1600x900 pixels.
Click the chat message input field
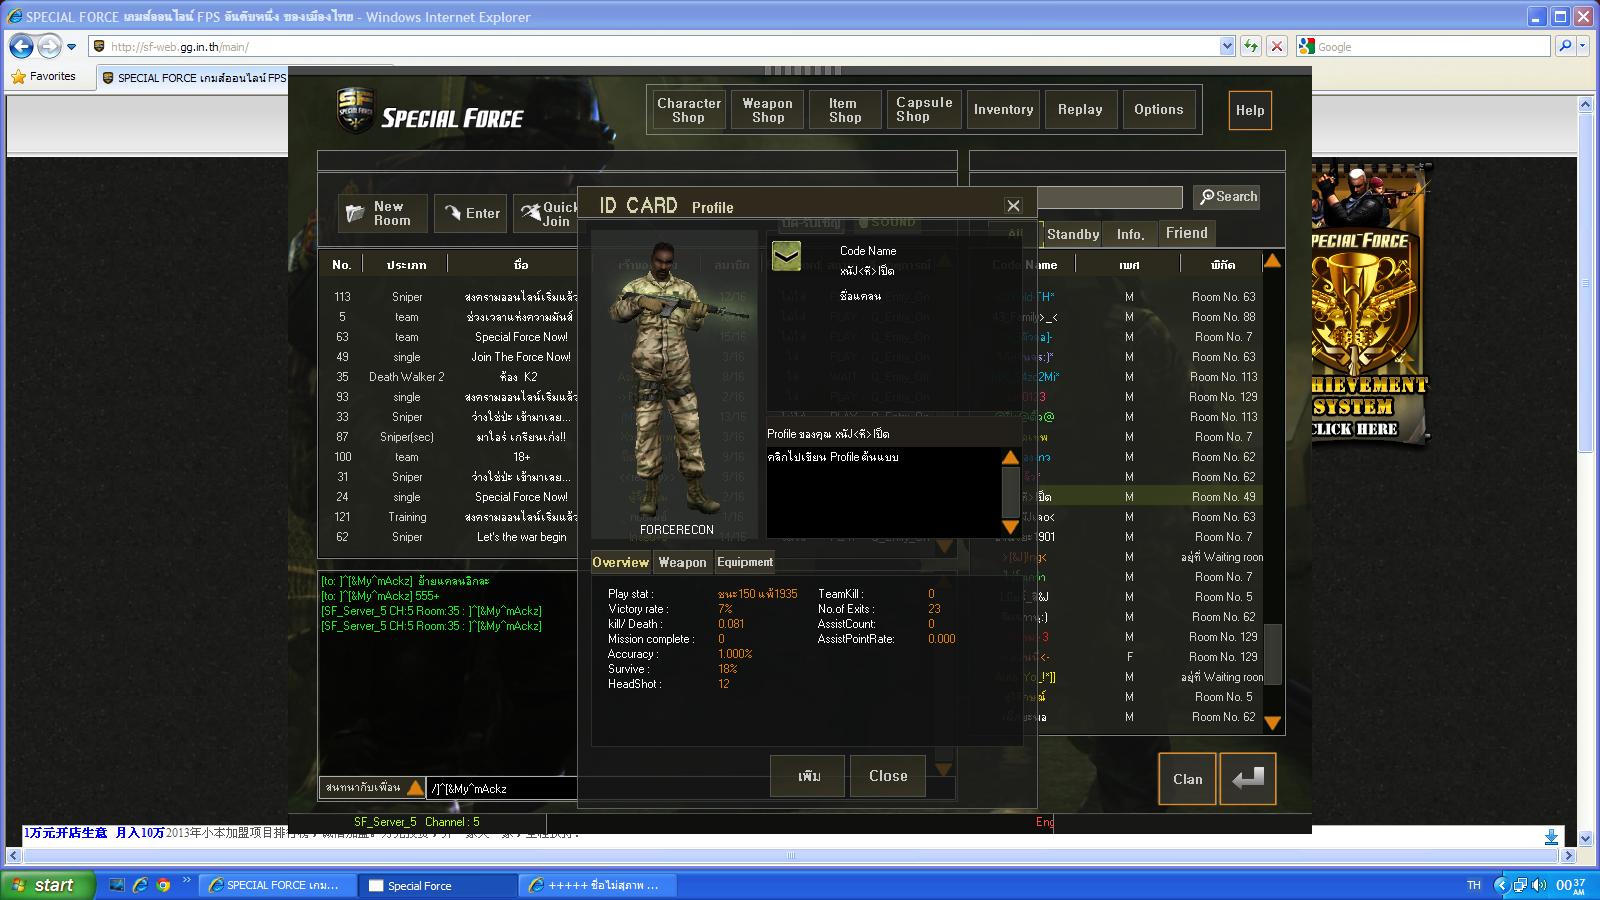click(501, 789)
